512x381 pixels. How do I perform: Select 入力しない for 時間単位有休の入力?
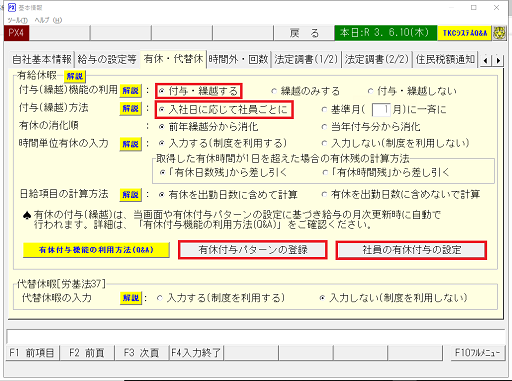click(396, 143)
